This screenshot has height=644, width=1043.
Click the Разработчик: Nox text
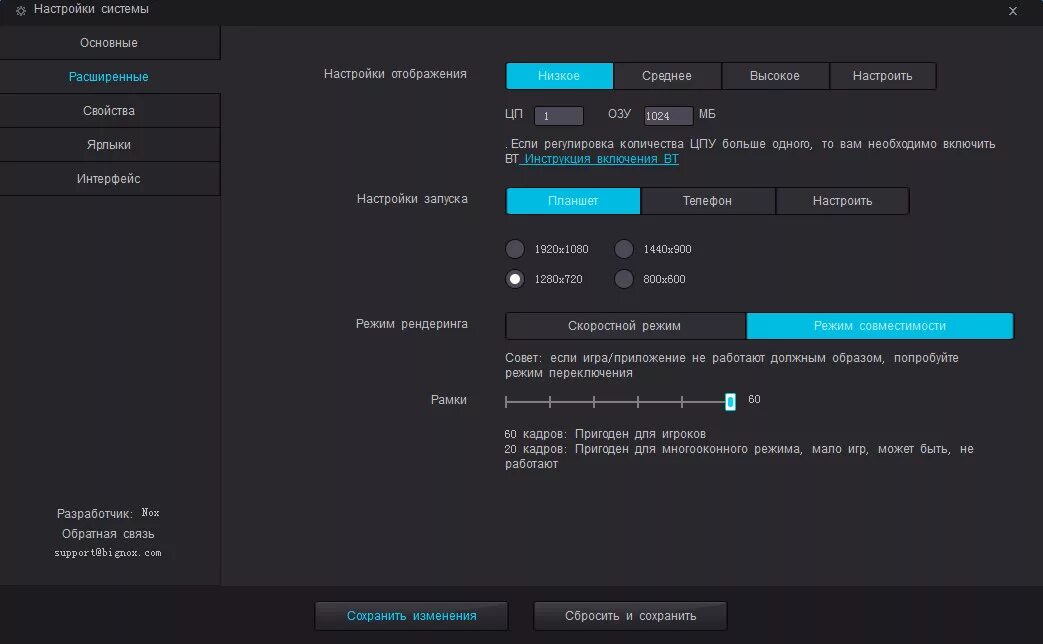point(108,513)
